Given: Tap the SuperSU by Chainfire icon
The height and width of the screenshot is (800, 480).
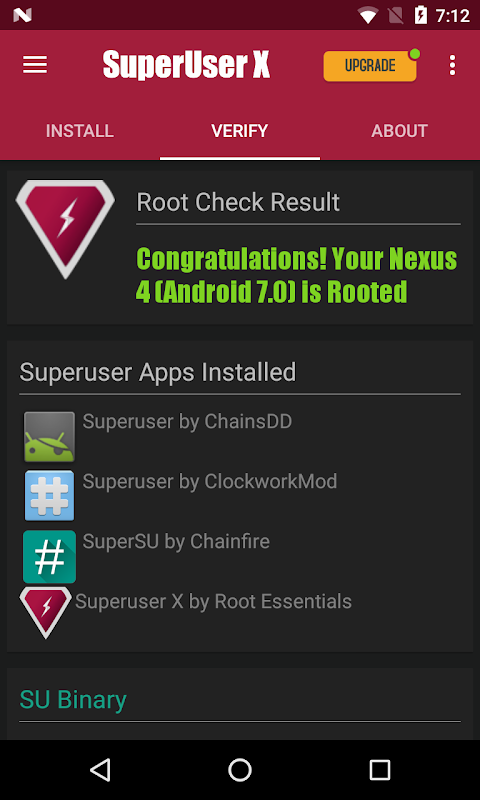Looking at the screenshot, I should point(49,556).
